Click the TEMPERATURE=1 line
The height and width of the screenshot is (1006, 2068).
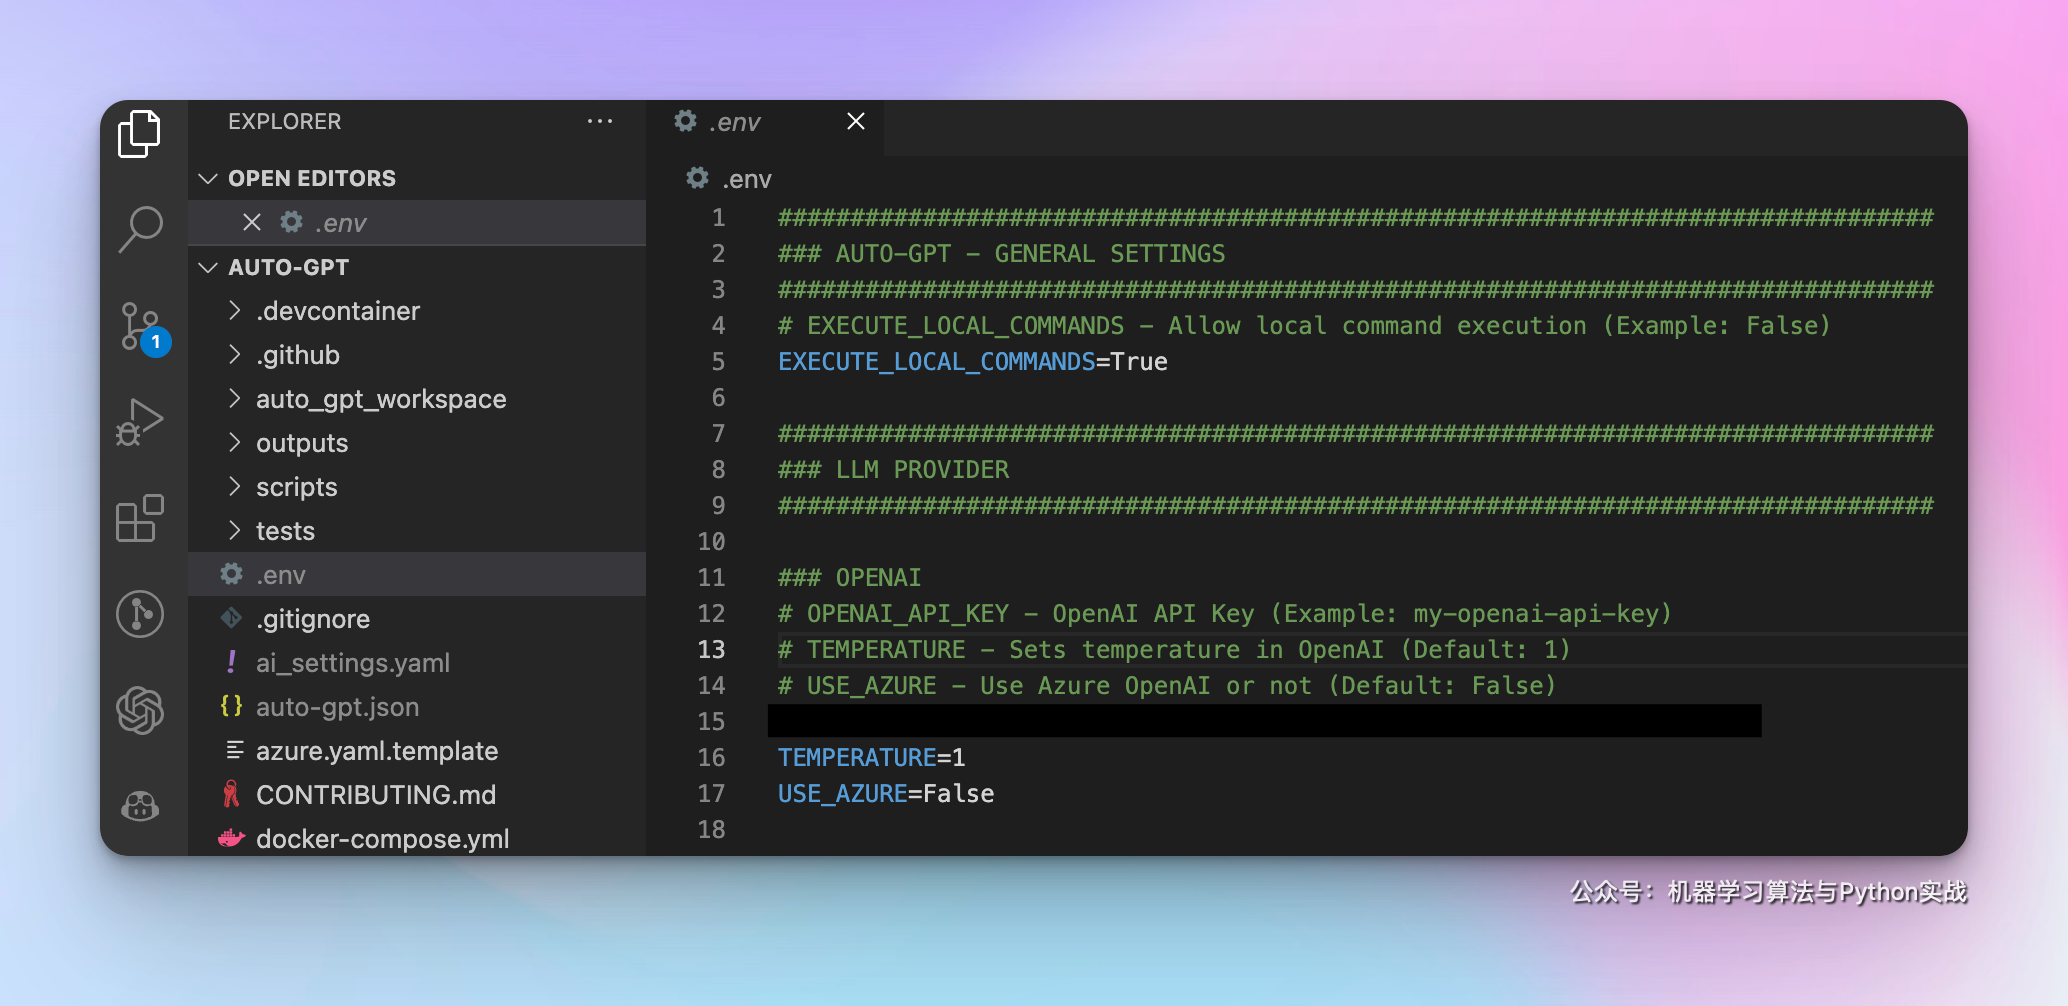tap(872, 757)
